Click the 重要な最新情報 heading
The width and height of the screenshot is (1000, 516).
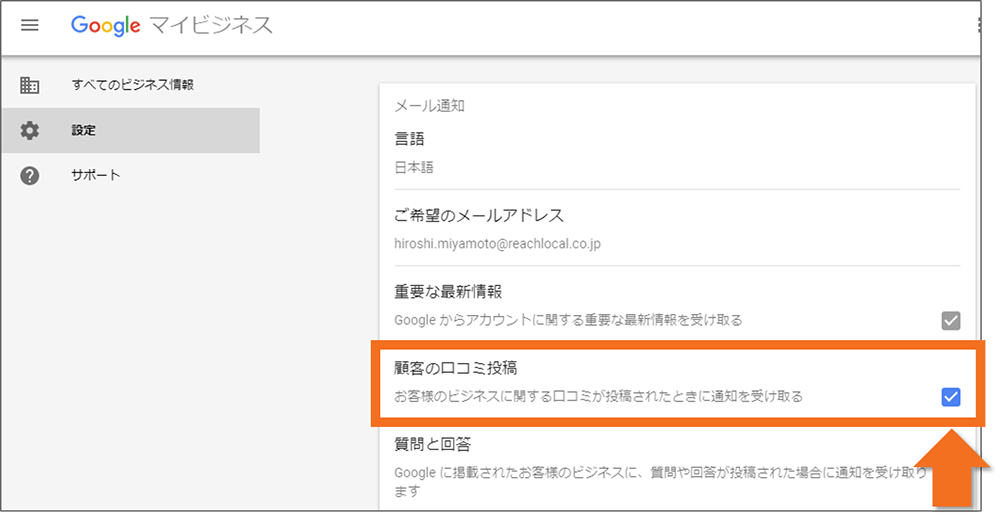click(448, 291)
